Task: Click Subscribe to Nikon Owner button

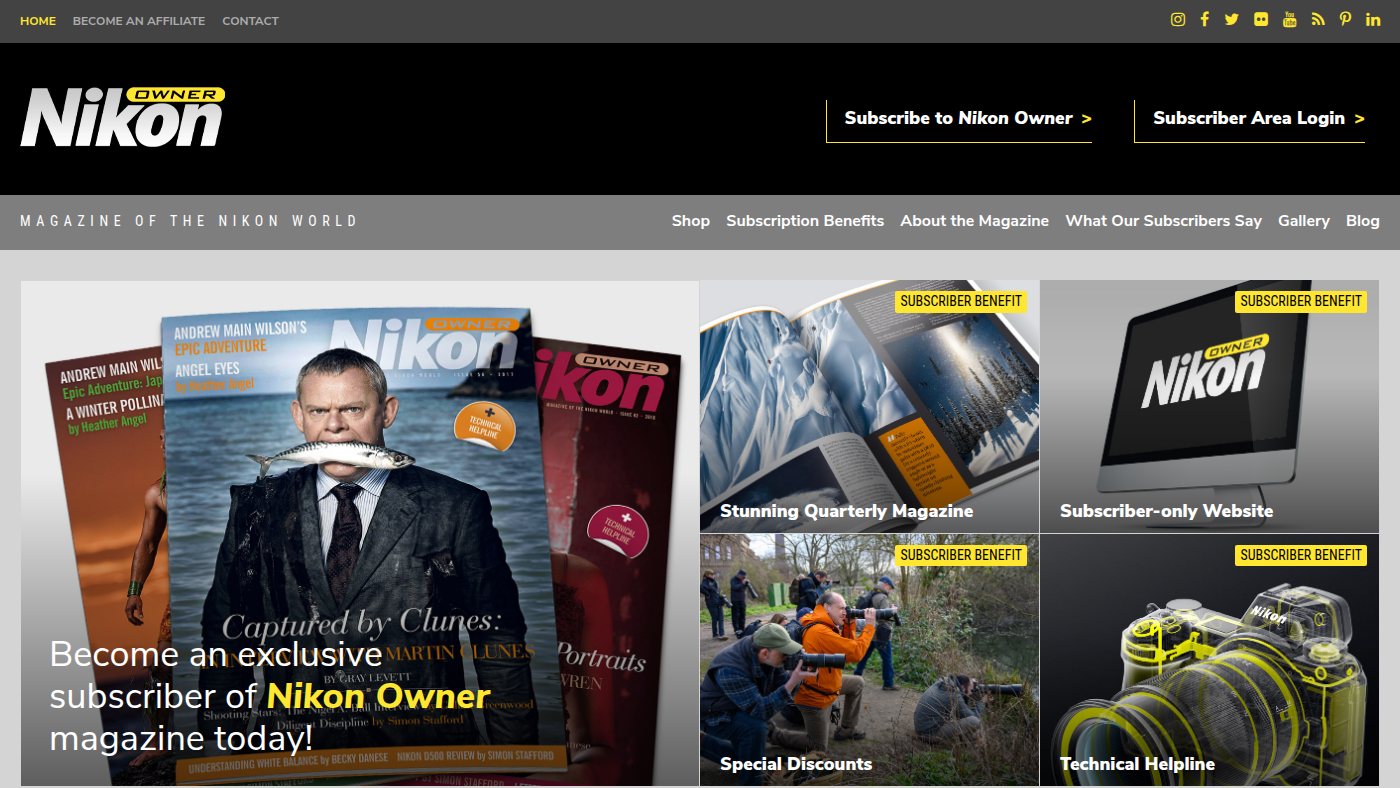Action: point(959,120)
